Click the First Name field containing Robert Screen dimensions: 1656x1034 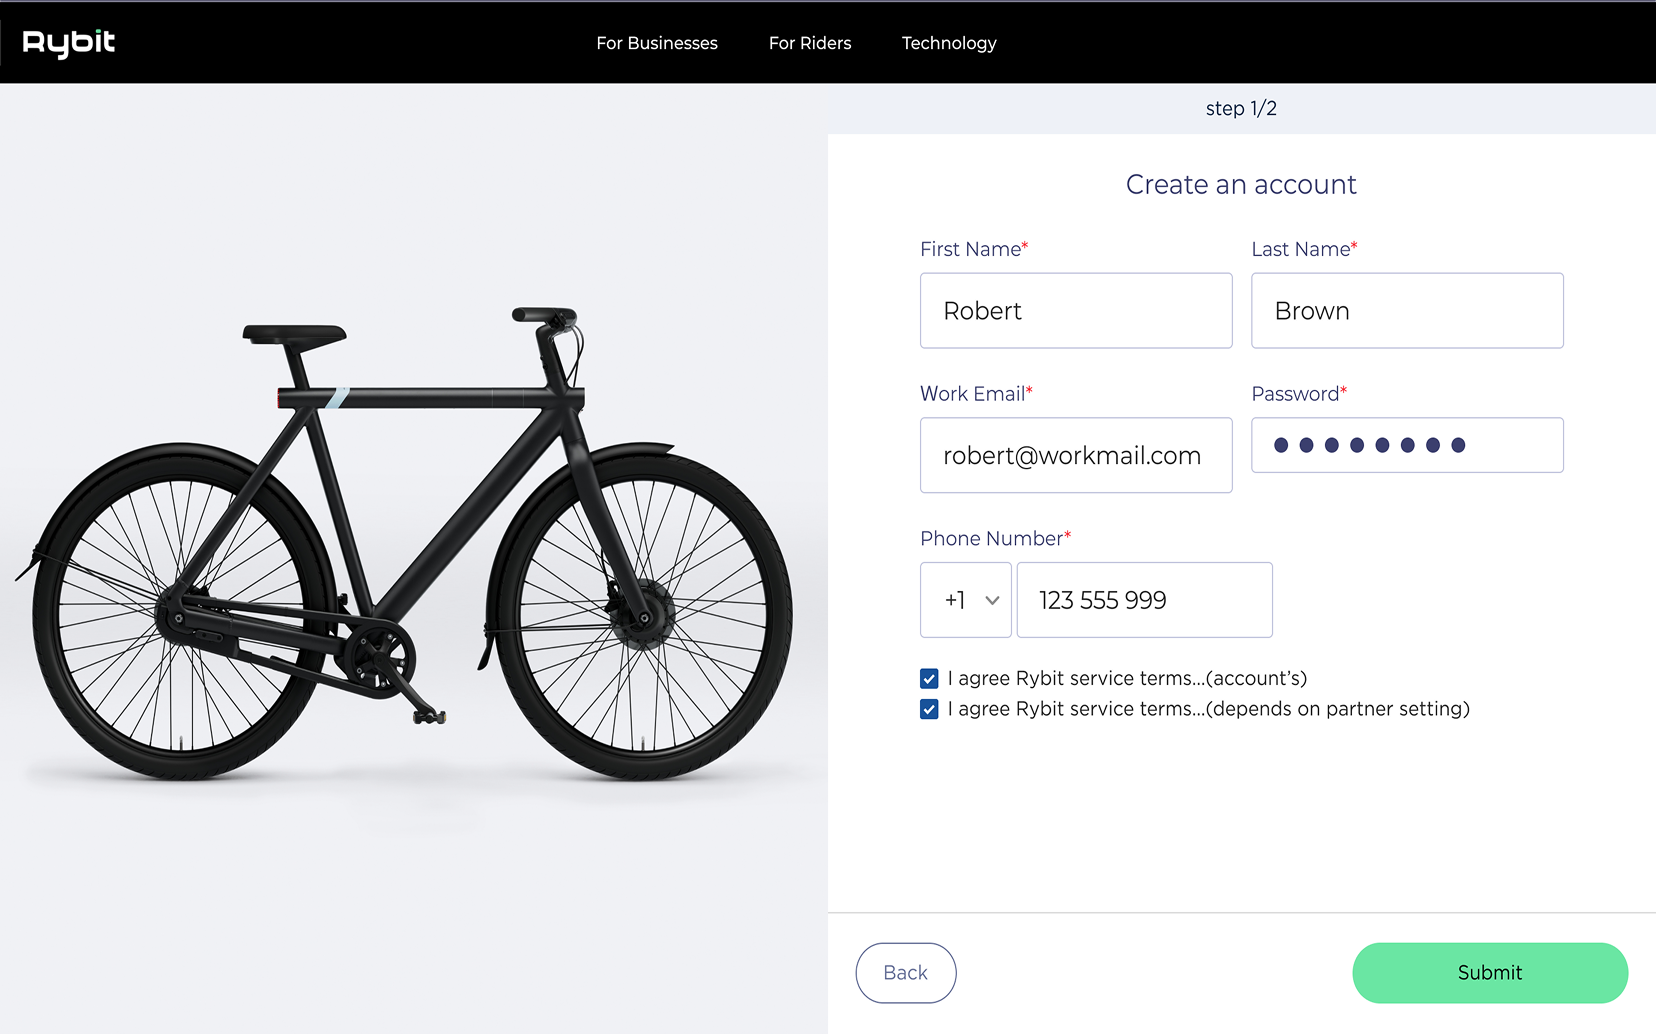(1076, 311)
